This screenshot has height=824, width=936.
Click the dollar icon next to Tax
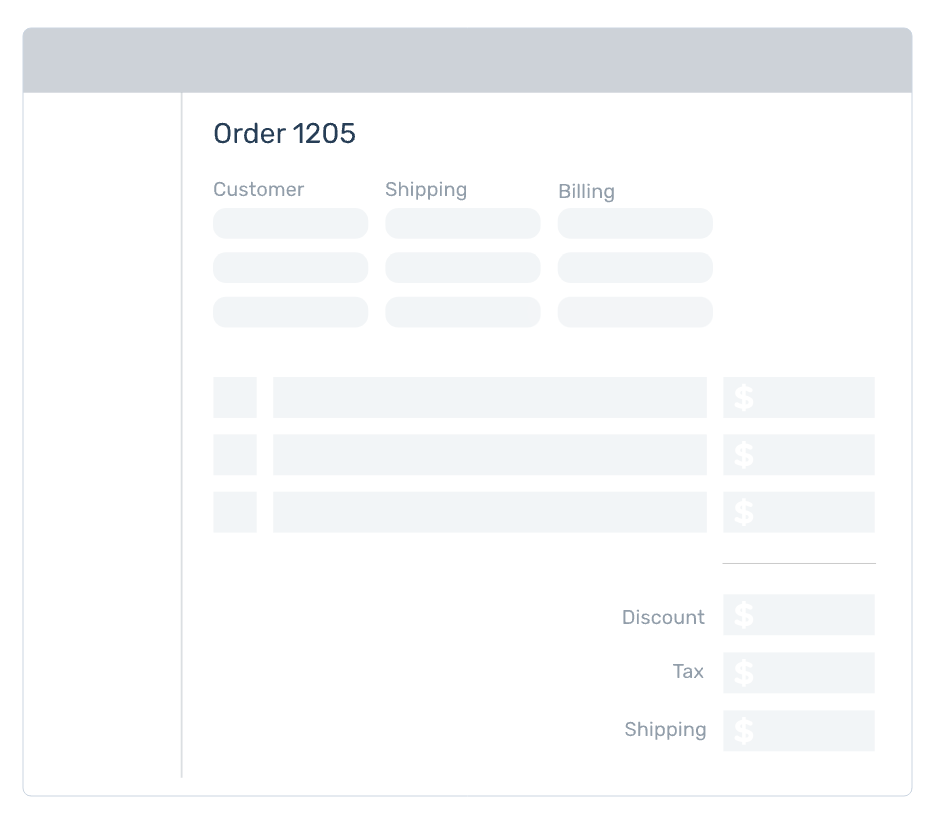743,672
